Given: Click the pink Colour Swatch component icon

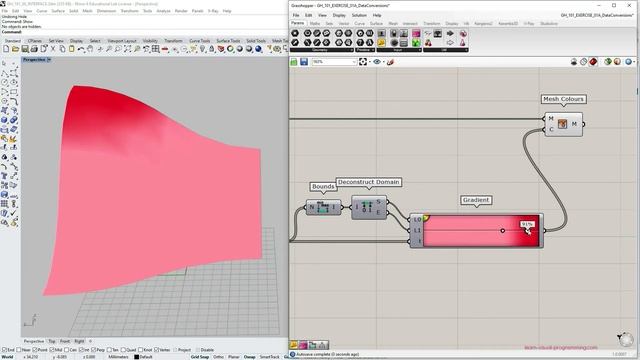Looking at the screenshot, I should (x=416, y=33).
